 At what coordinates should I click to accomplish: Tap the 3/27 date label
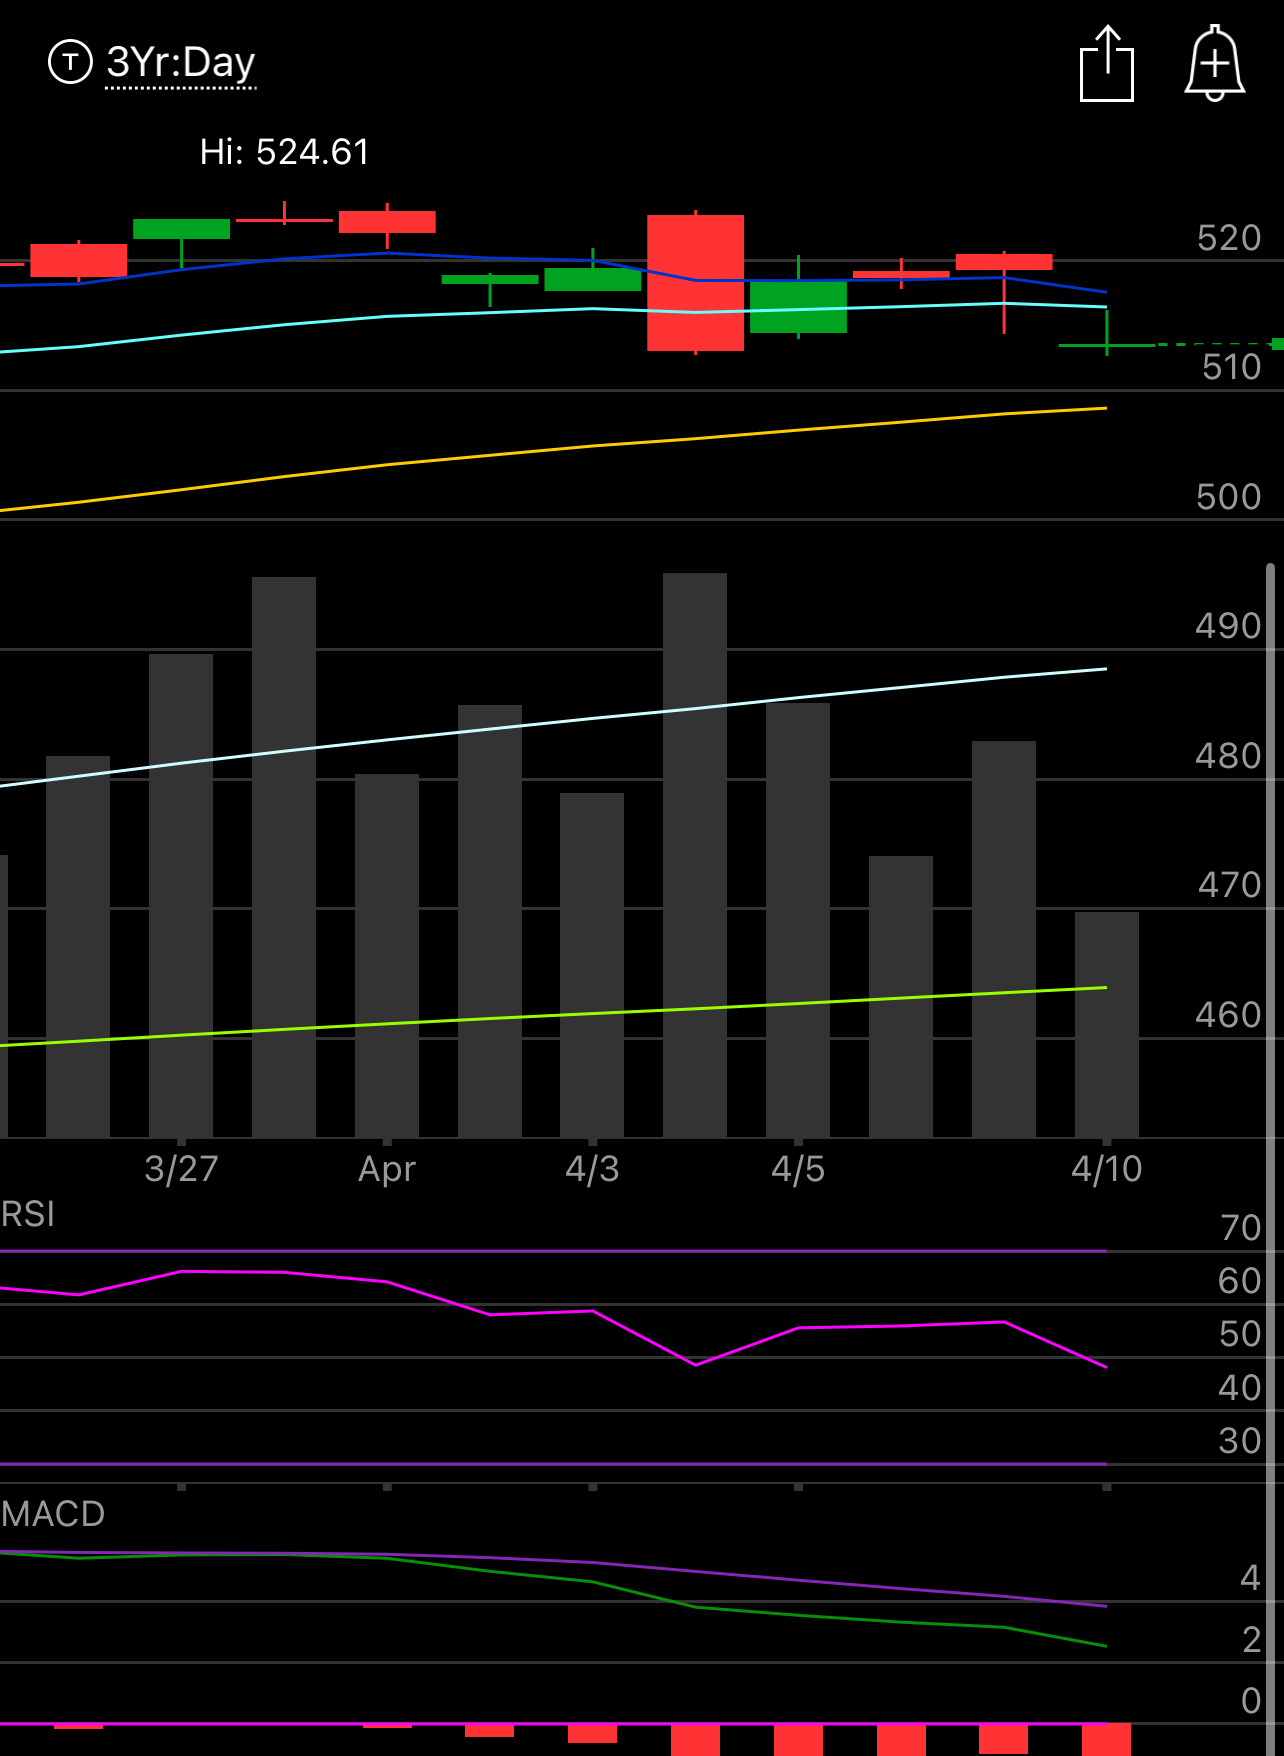[x=181, y=1169]
